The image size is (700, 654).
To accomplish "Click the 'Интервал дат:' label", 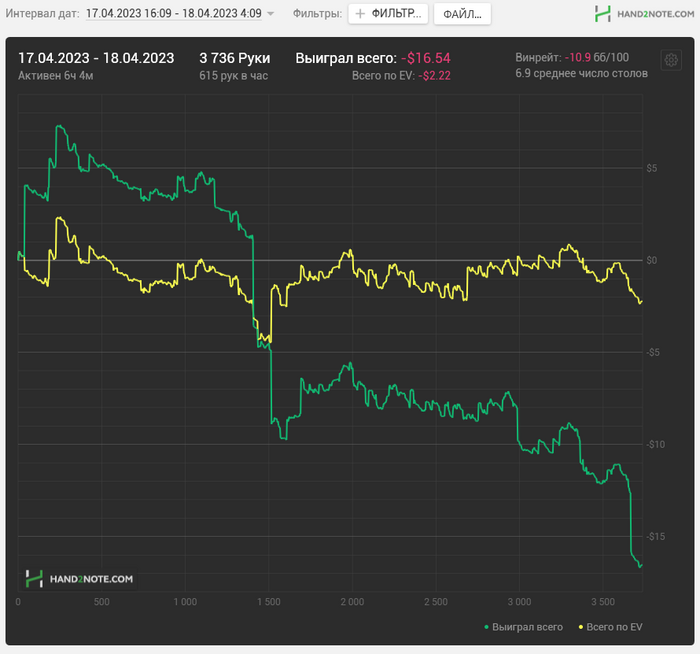I will click(x=42, y=13).
